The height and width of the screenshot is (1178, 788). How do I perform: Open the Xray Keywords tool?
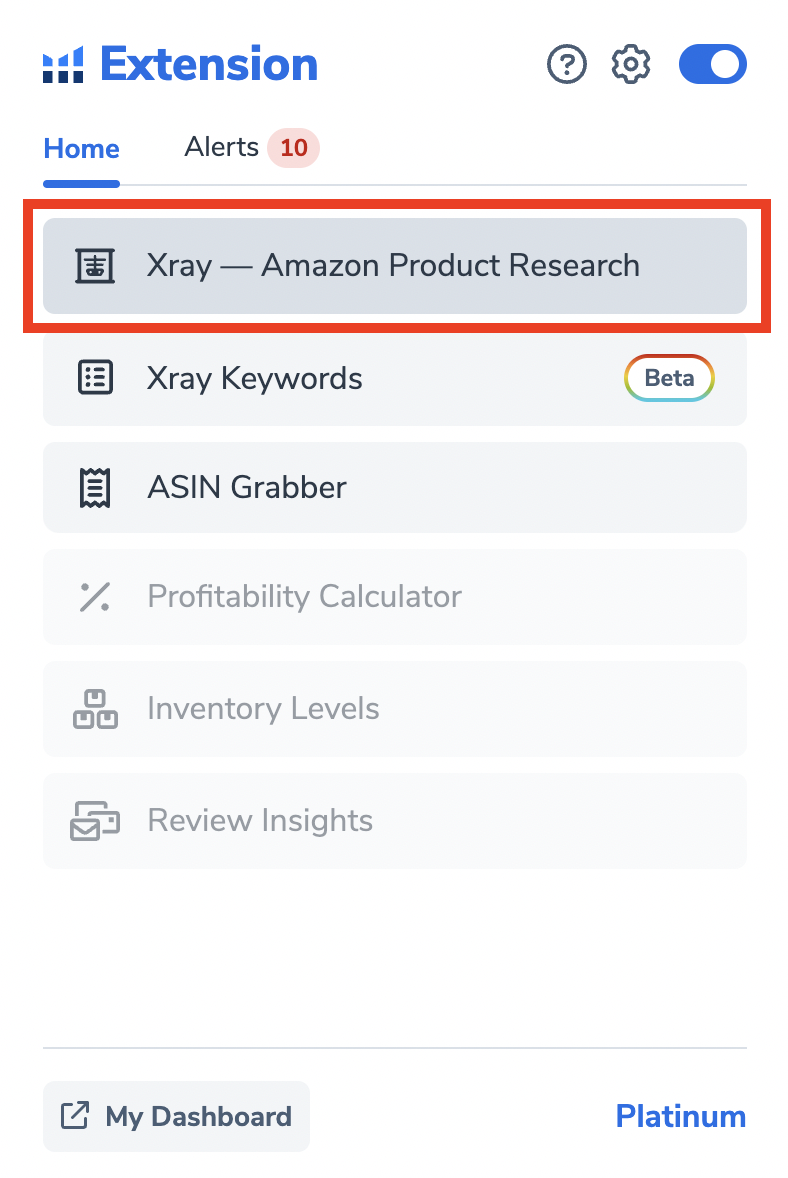click(x=394, y=378)
